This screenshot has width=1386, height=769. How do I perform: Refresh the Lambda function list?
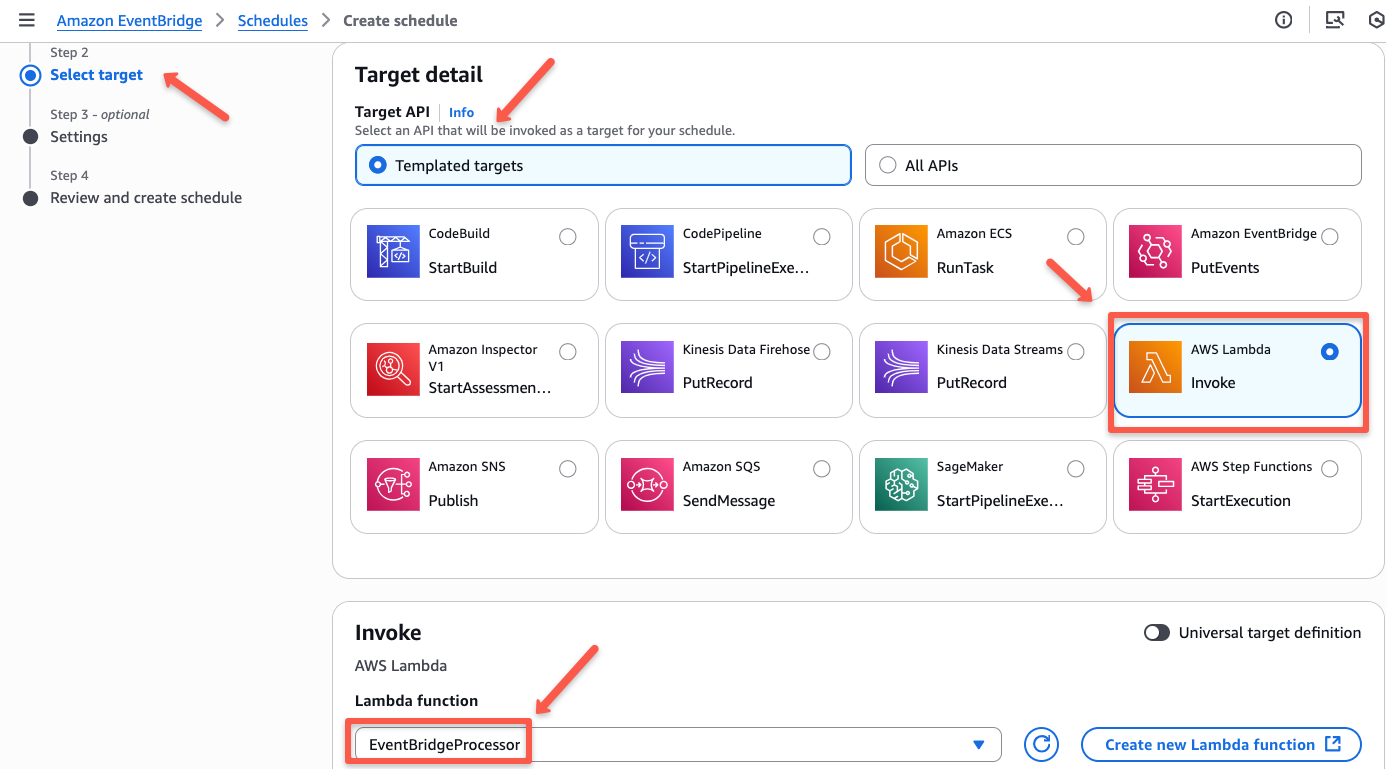(1041, 744)
